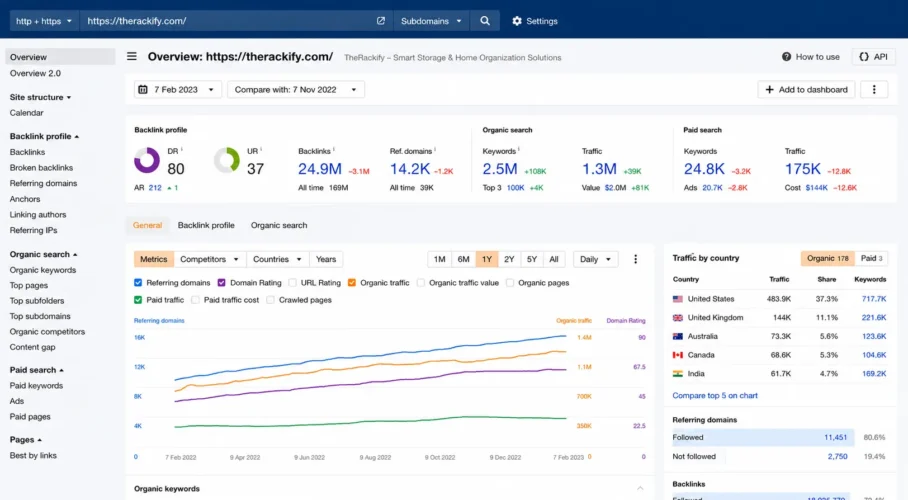This screenshot has width=908, height=500.
Task: Select the Metrics chart tab
Action: [153, 259]
